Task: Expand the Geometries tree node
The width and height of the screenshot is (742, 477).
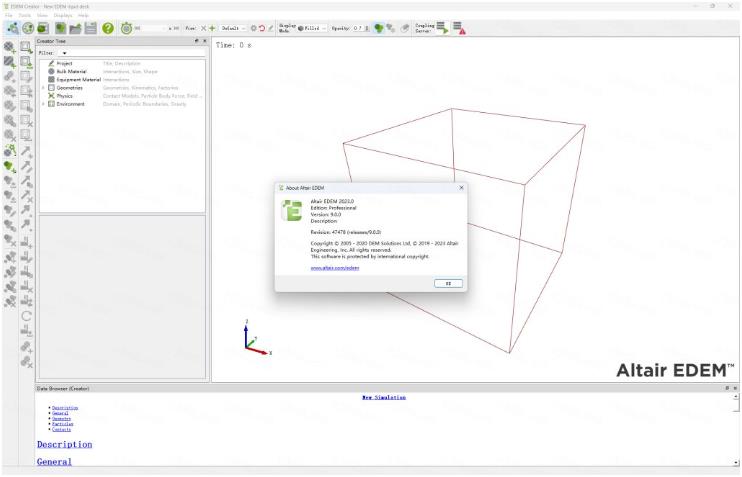Action: (x=44, y=88)
